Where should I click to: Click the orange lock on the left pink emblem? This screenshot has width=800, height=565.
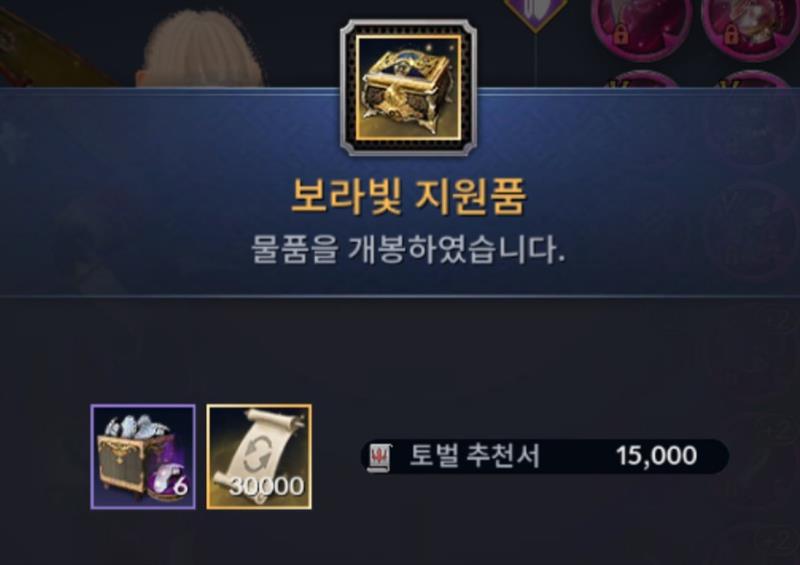coord(621,35)
